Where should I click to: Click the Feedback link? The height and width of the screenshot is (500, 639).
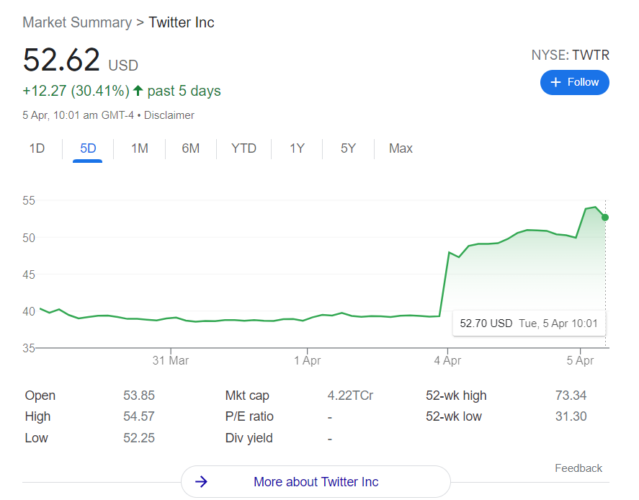click(578, 468)
